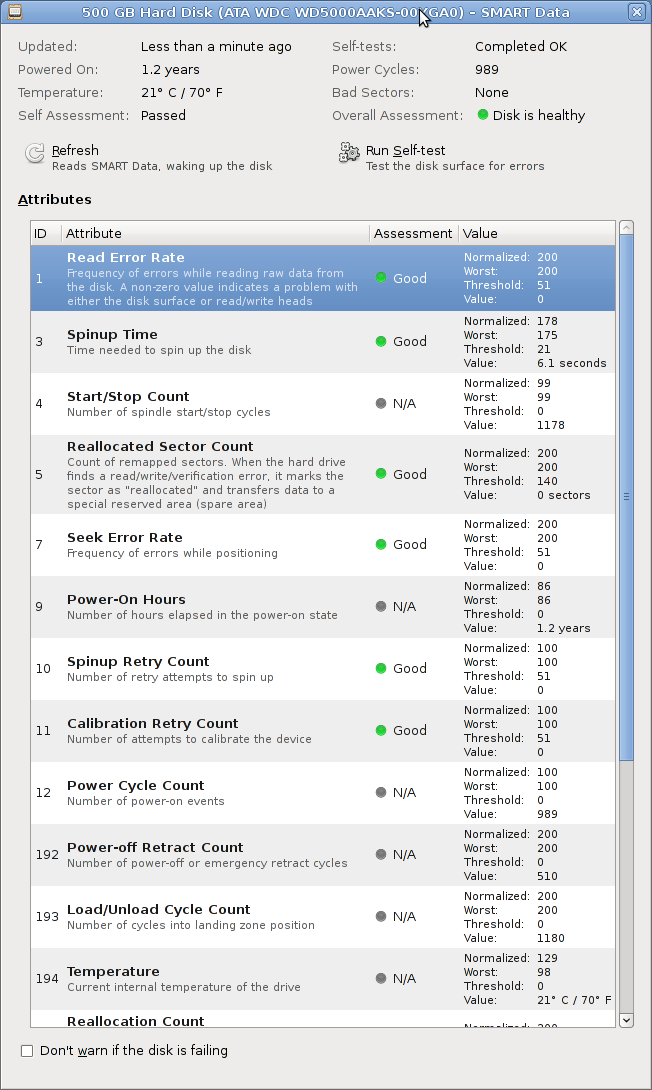Click the Run Self-test button label

pos(405,150)
